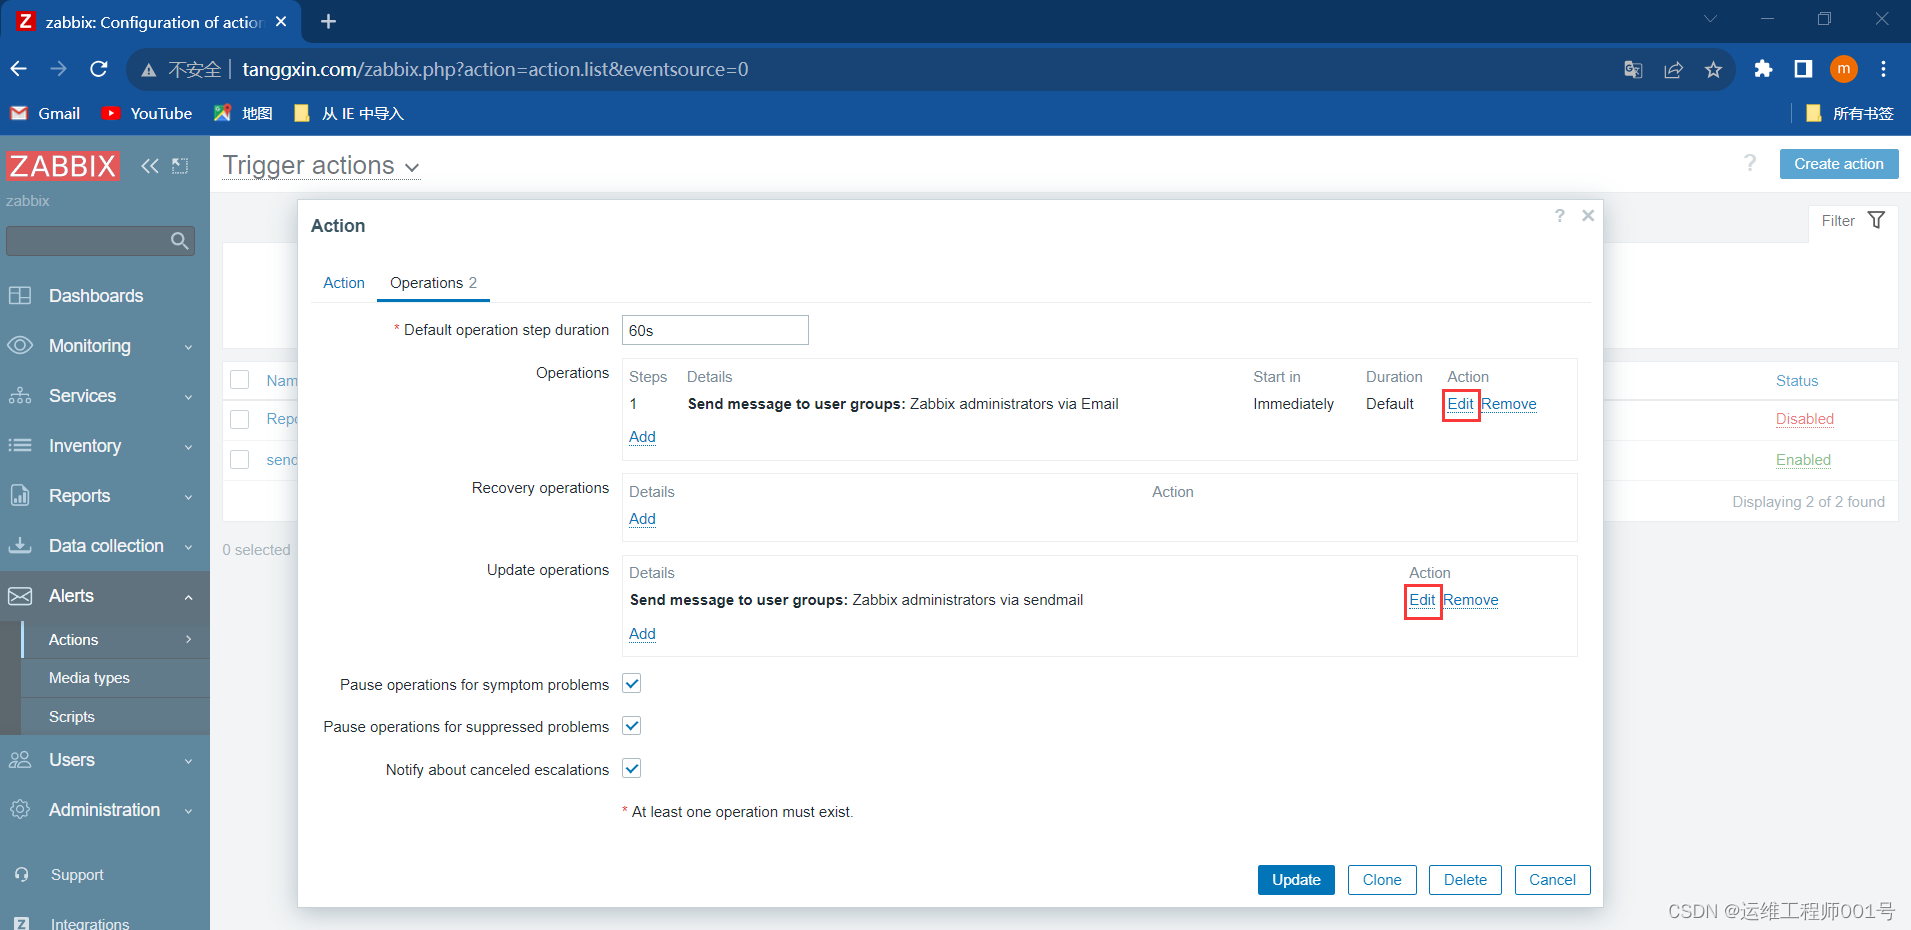Open browser extensions puzzle icon
The height and width of the screenshot is (930, 1911).
[x=1763, y=69]
